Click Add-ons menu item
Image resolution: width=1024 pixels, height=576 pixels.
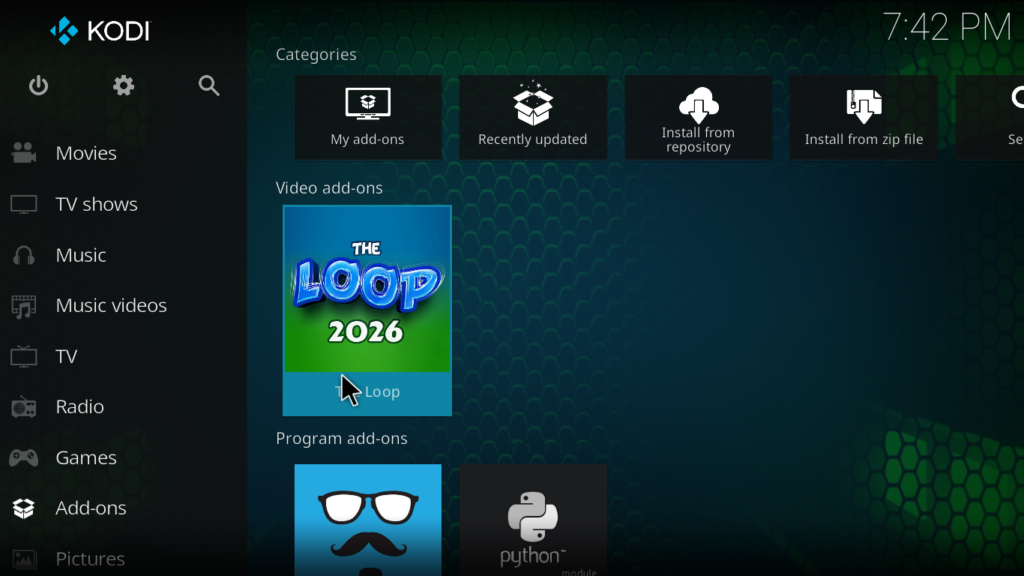pos(90,508)
